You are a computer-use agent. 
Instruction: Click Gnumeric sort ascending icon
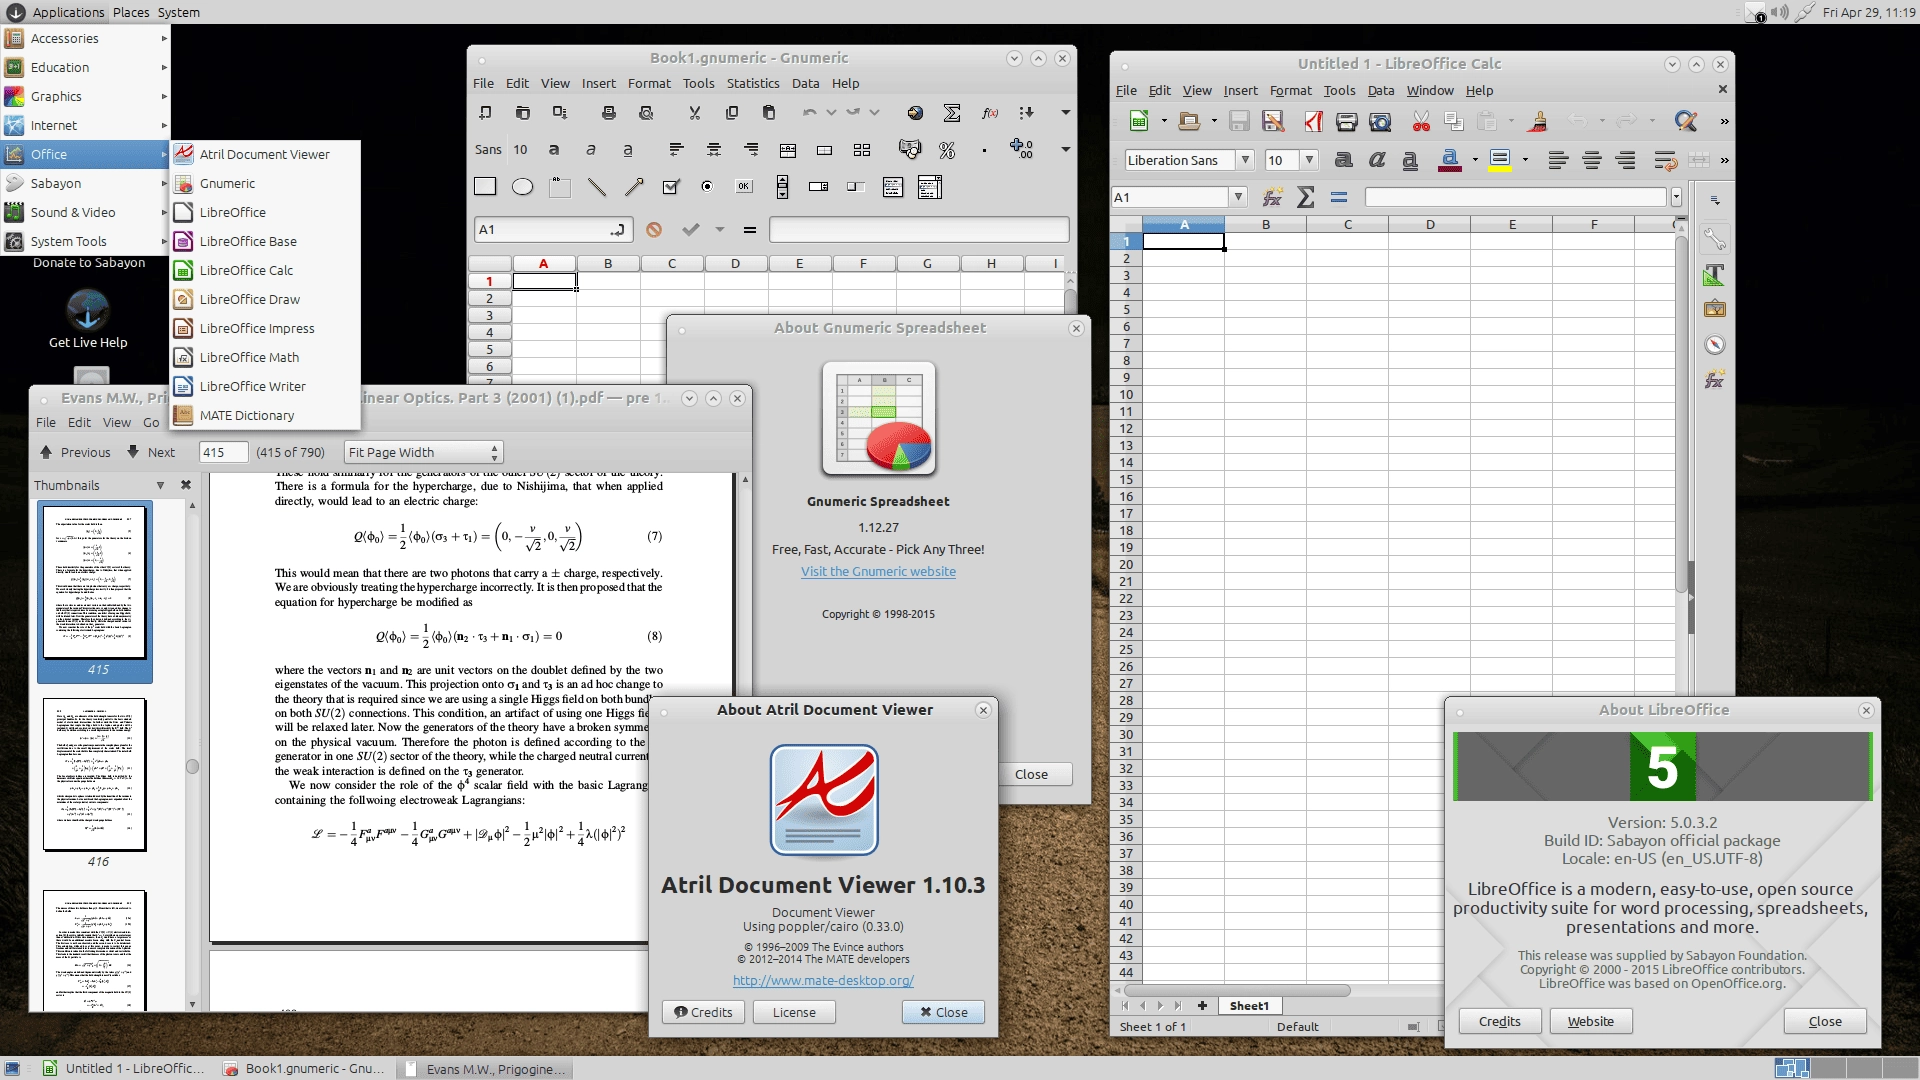[x=1026, y=113]
